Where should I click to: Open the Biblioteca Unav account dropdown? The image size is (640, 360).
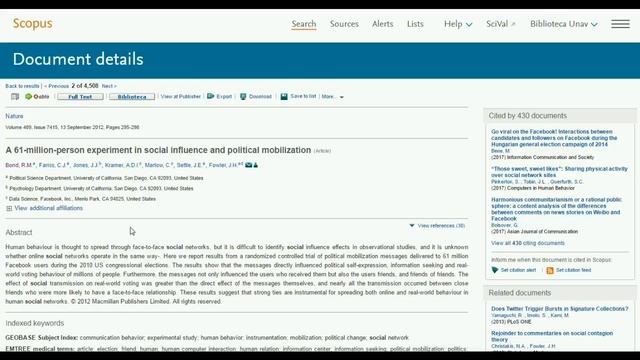[x=564, y=24]
